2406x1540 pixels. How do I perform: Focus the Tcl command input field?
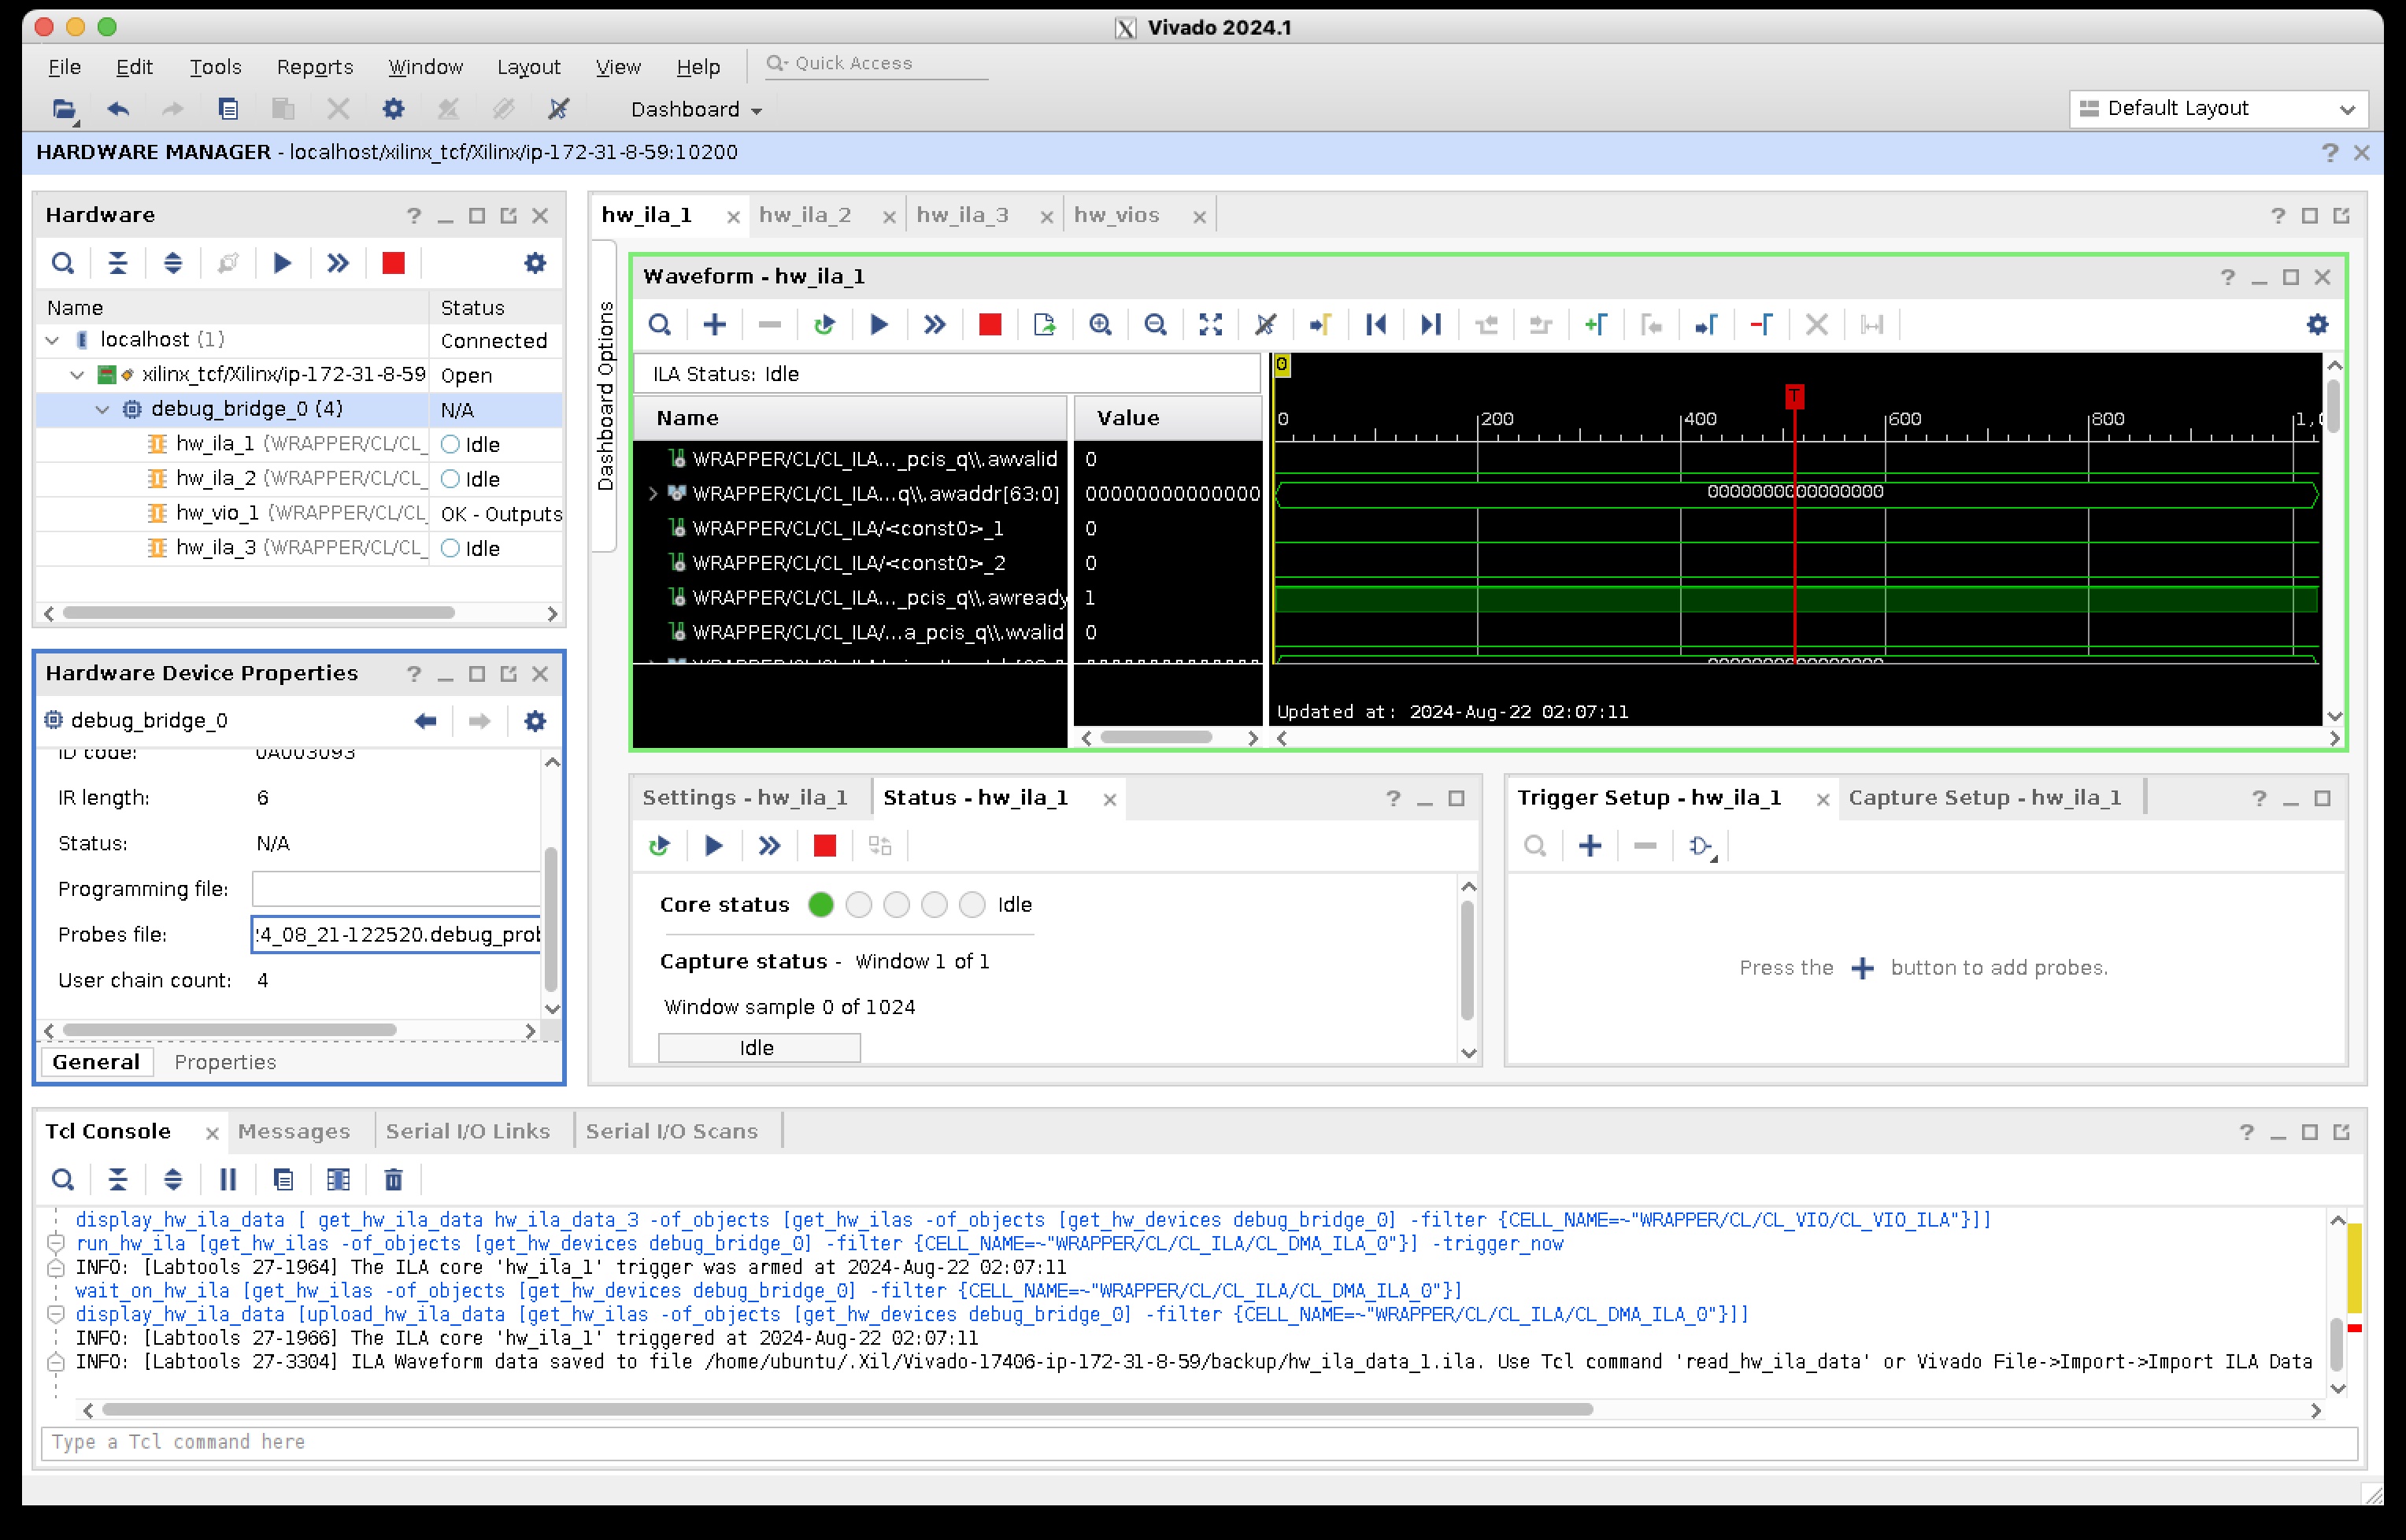point(1199,1443)
